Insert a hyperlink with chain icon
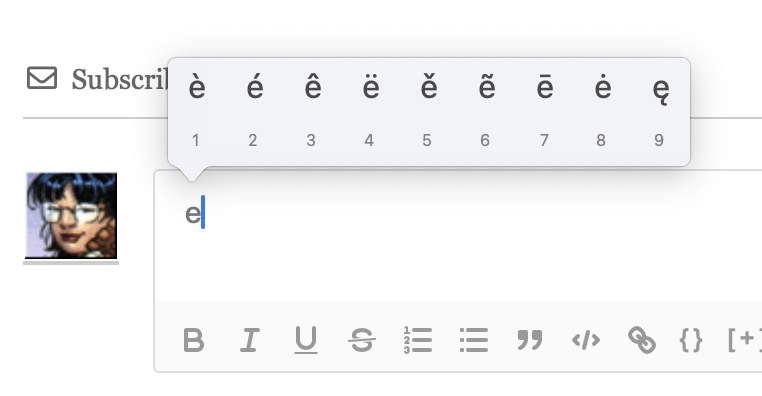This screenshot has height=396, width=762. tap(642, 340)
